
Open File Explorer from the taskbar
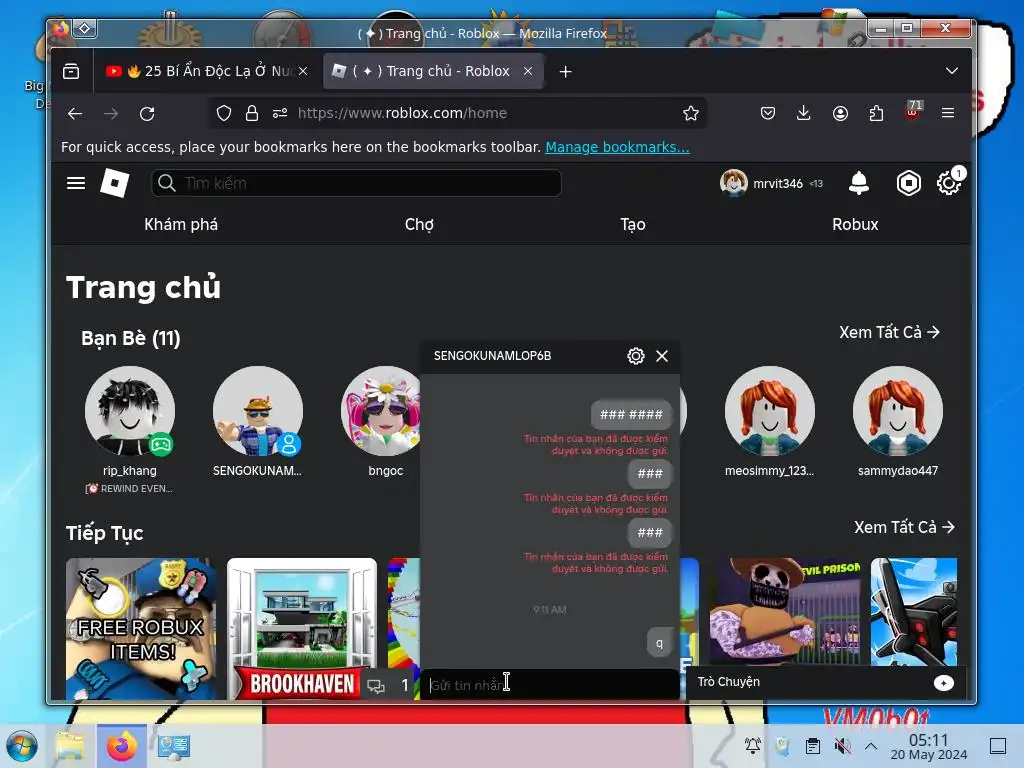point(70,746)
